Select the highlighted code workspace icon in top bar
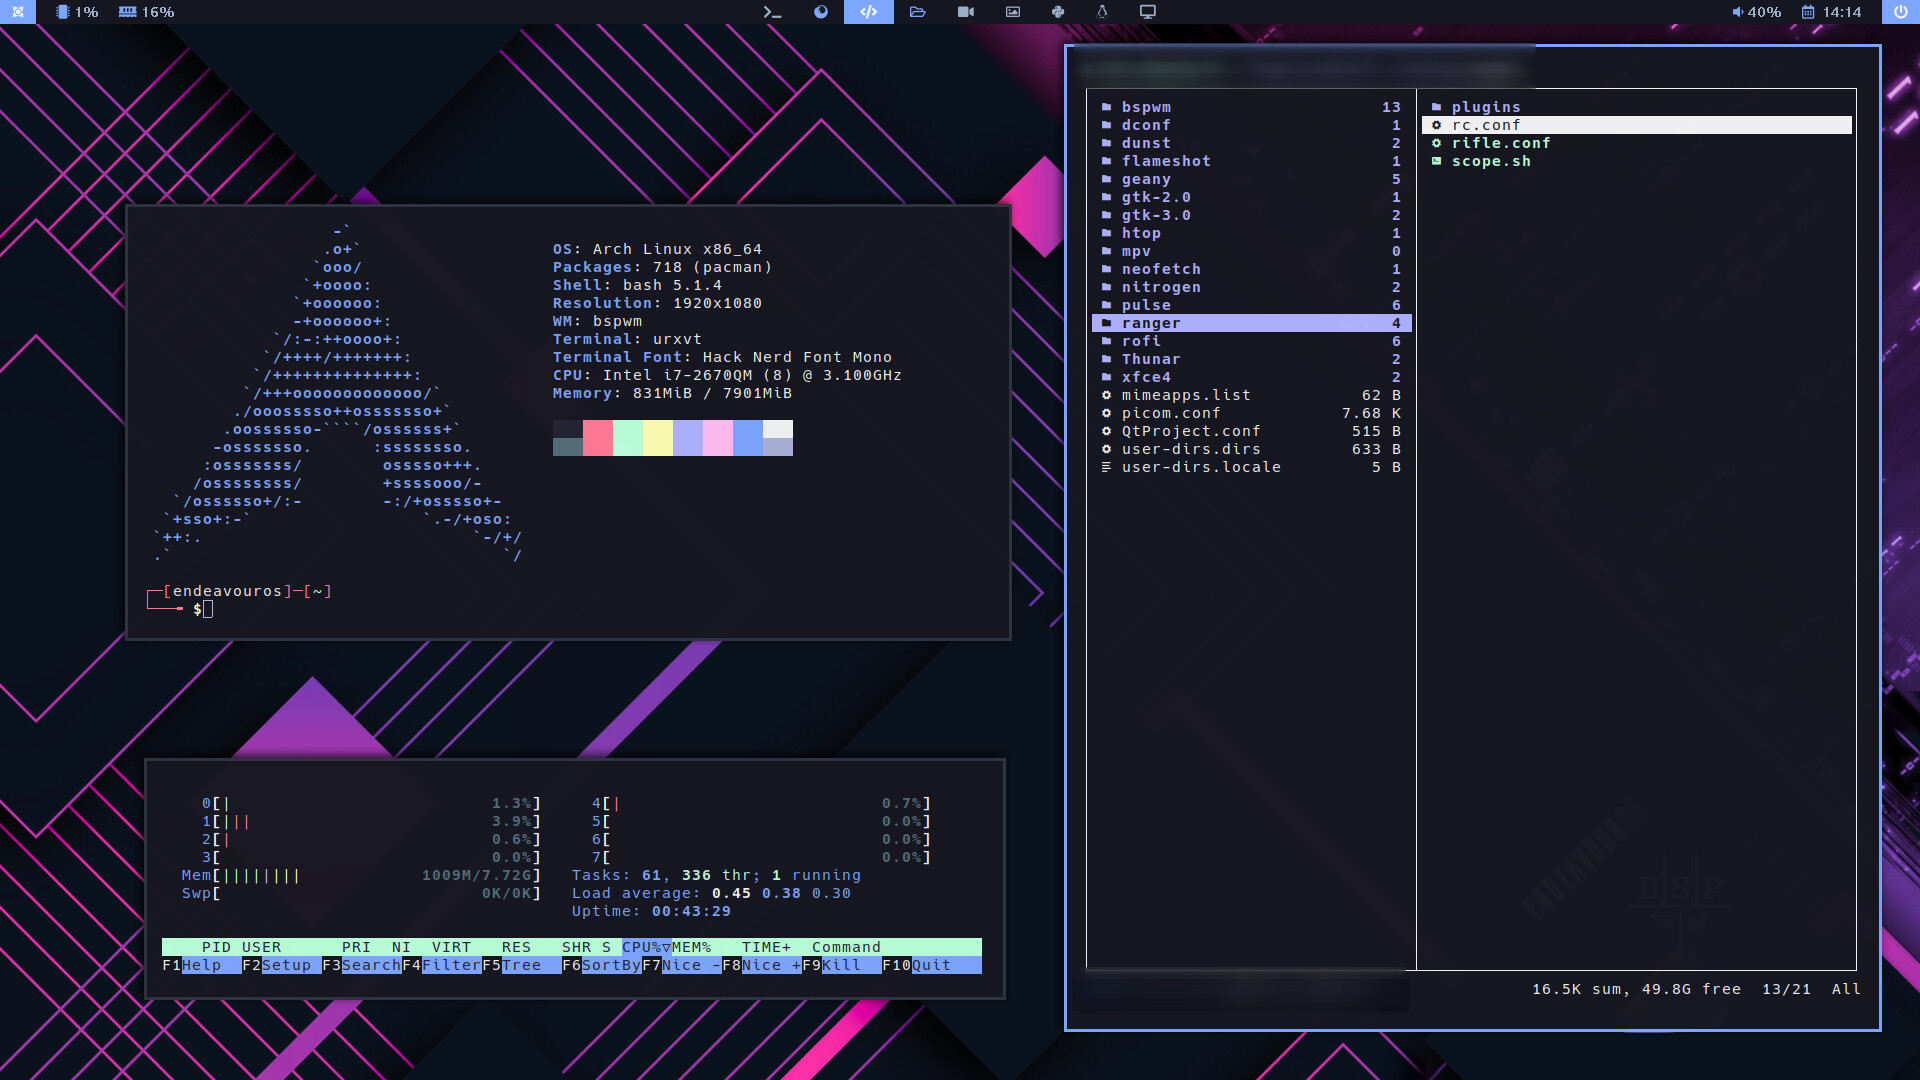The height and width of the screenshot is (1080, 1920). pos(869,12)
